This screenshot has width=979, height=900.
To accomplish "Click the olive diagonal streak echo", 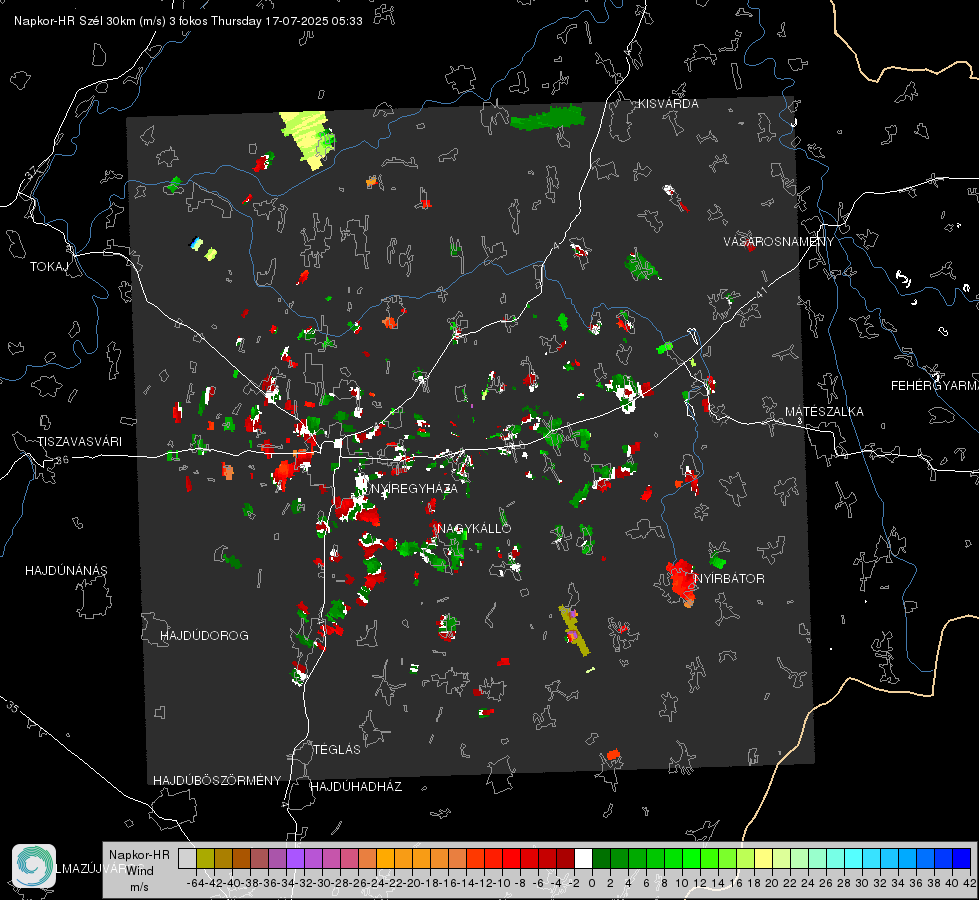I will (574, 630).
